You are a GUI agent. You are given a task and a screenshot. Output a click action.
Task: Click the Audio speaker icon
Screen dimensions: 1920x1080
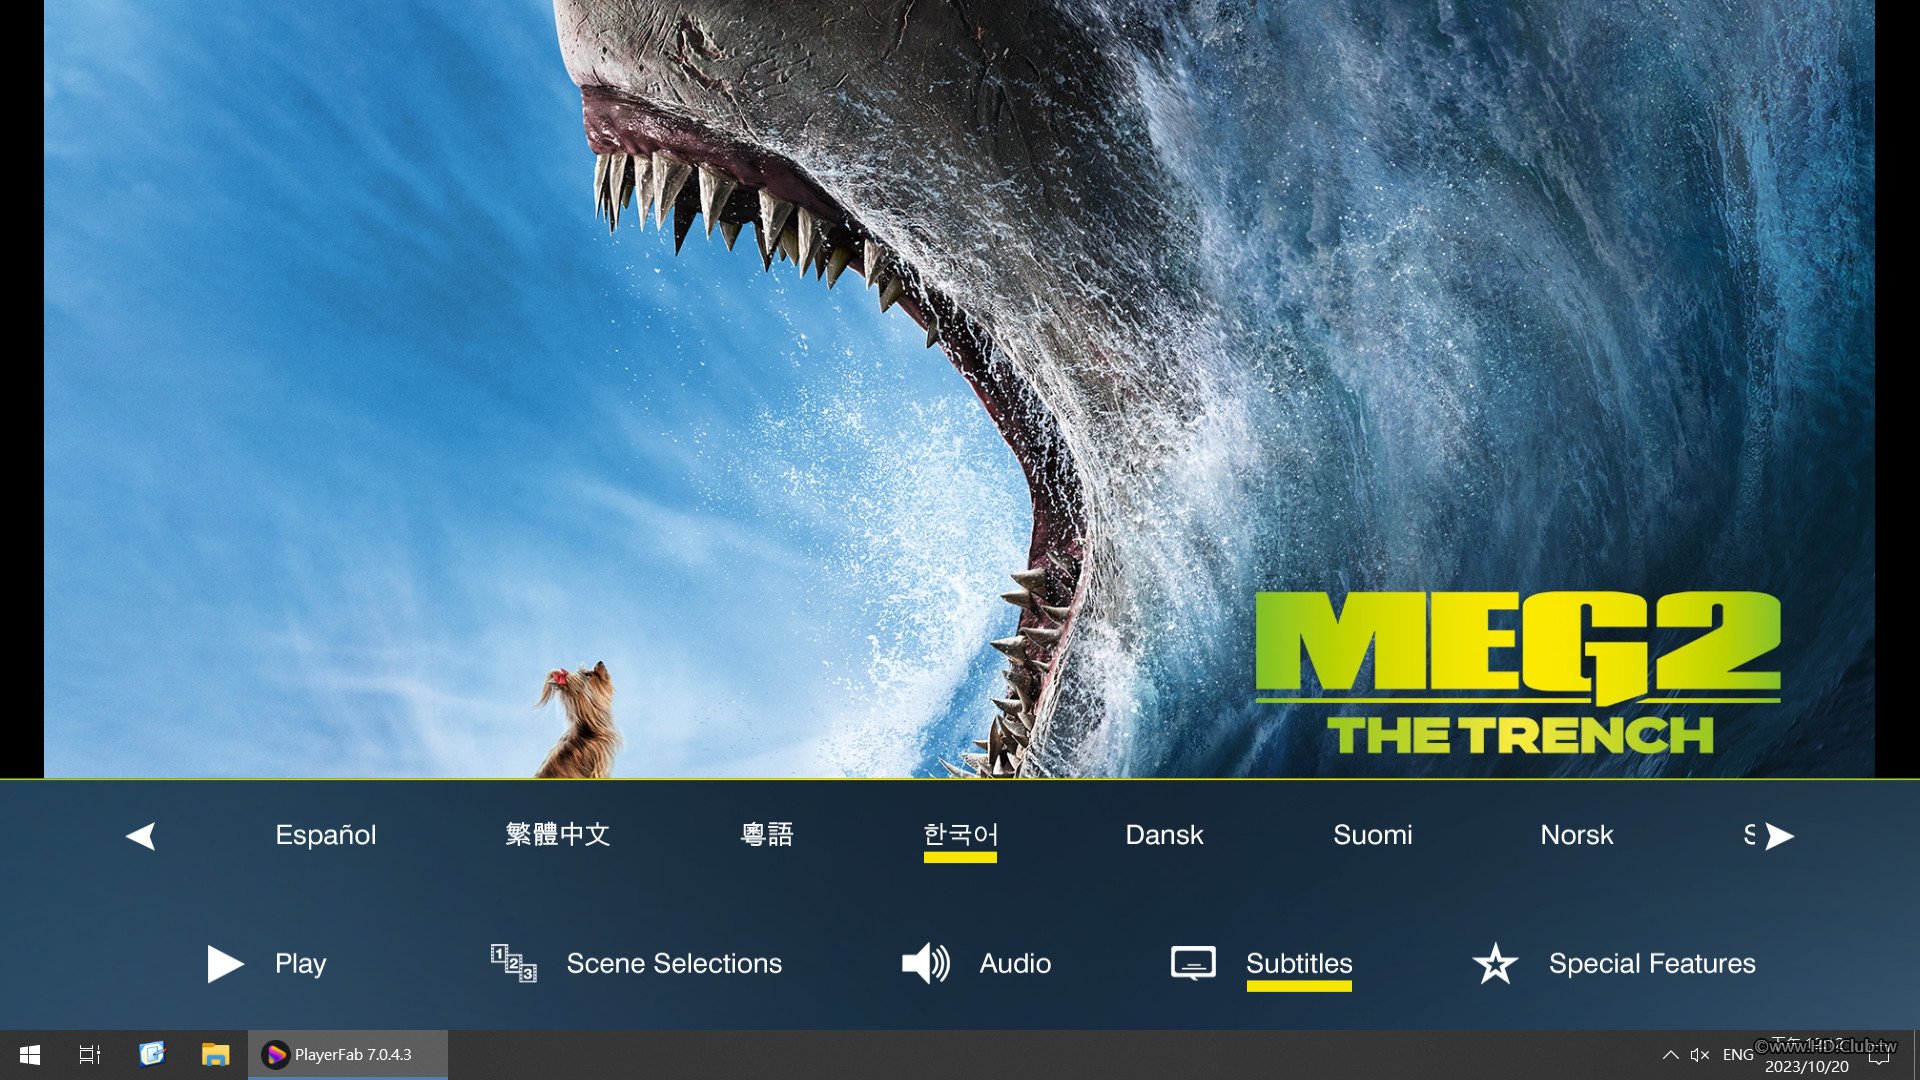(x=925, y=964)
